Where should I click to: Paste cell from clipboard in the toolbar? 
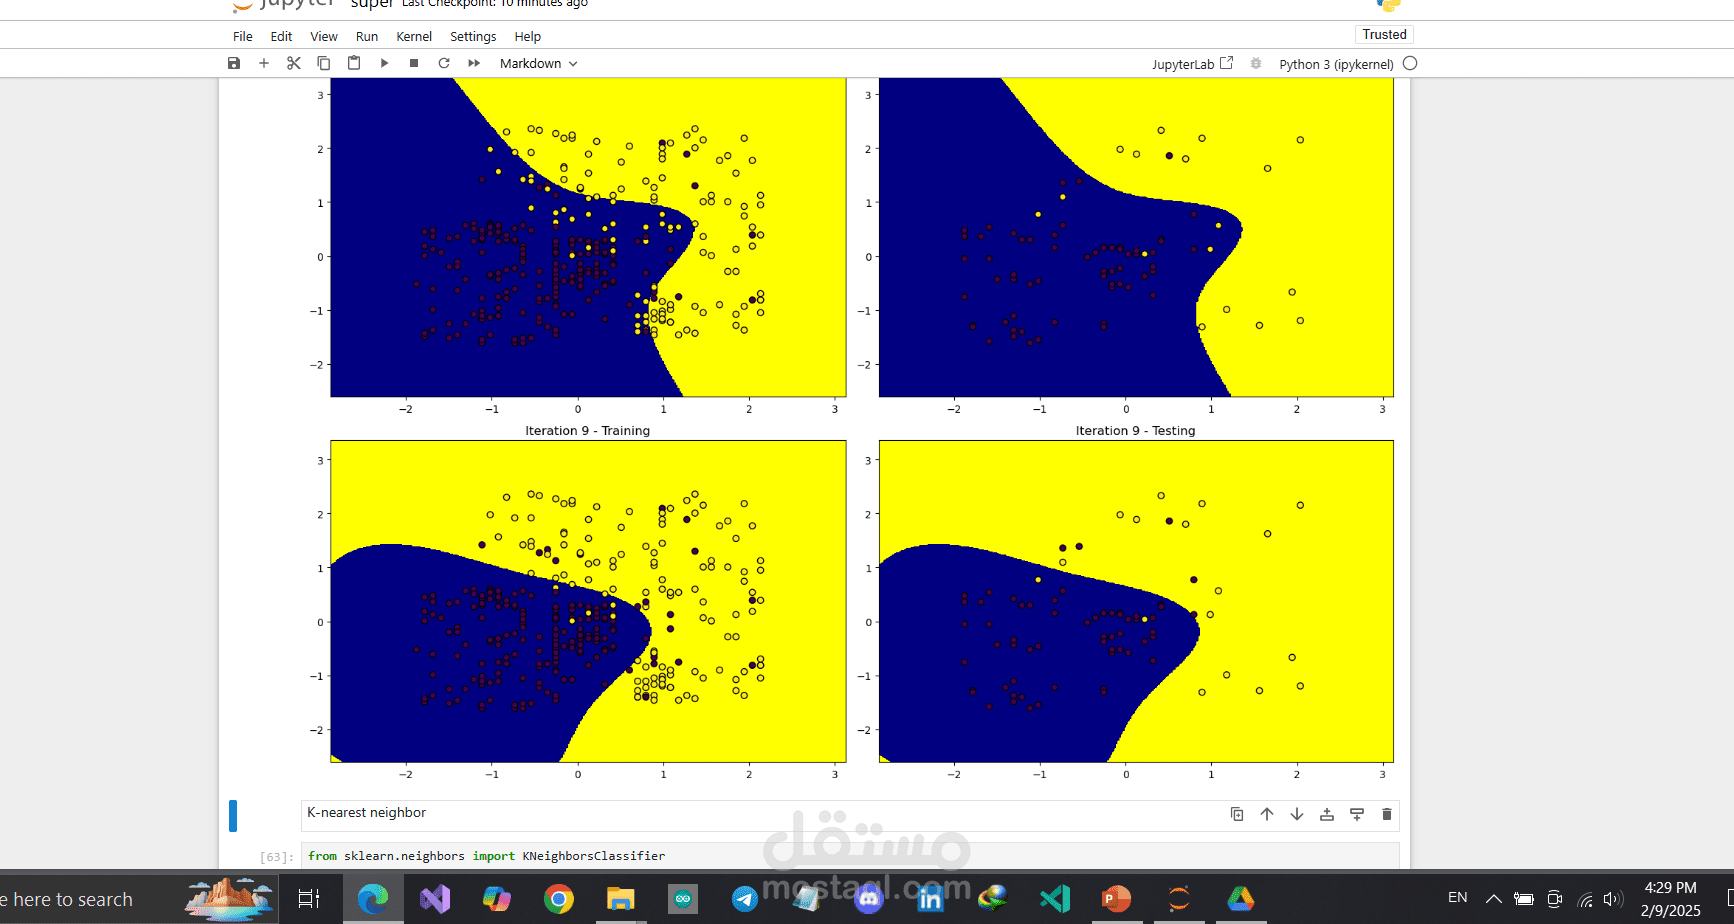click(354, 63)
